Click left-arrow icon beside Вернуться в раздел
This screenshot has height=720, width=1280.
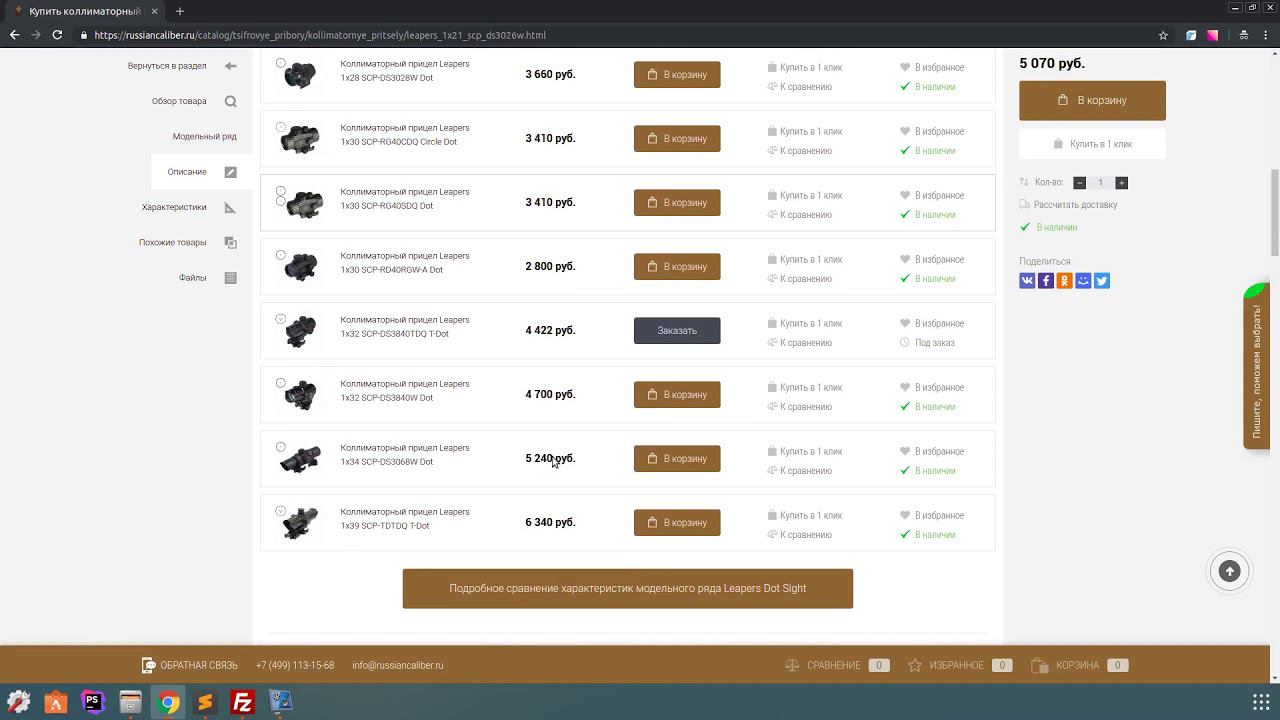pyautogui.click(x=231, y=66)
